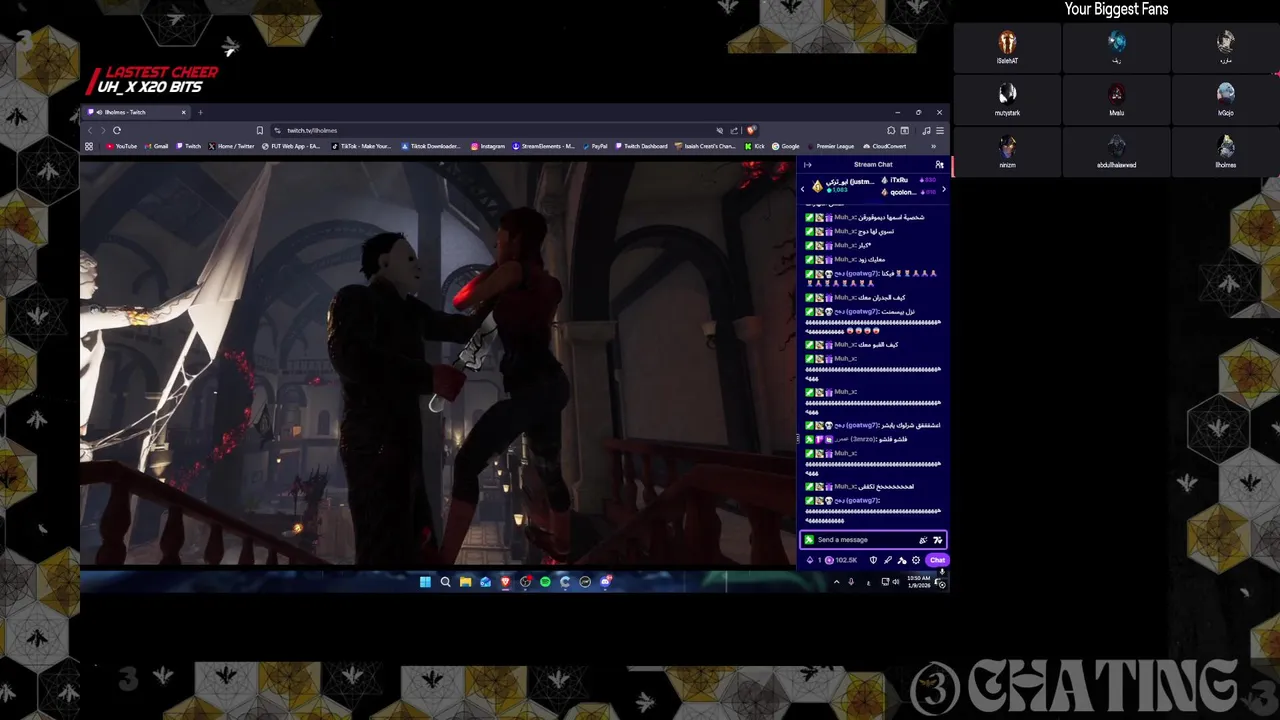This screenshot has height=720, width=1280.
Task: Open 7TV emote menu icon
Action: [x=938, y=540]
